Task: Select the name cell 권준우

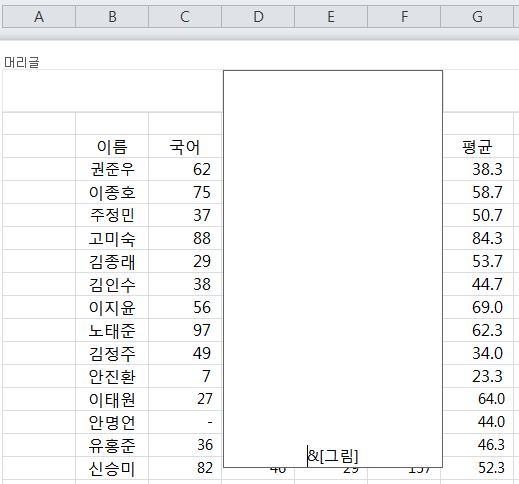Action: point(112,169)
